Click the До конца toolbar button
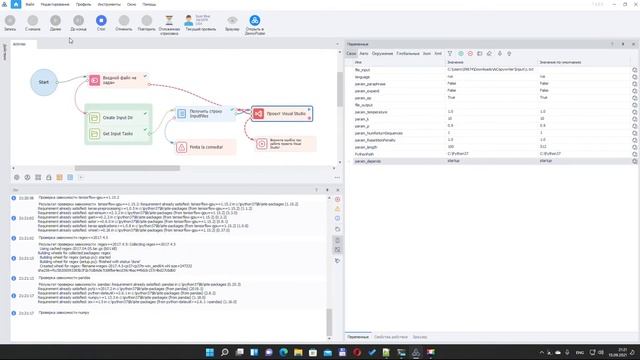Image resolution: width=640 pixels, height=360 pixels. click(x=78, y=23)
